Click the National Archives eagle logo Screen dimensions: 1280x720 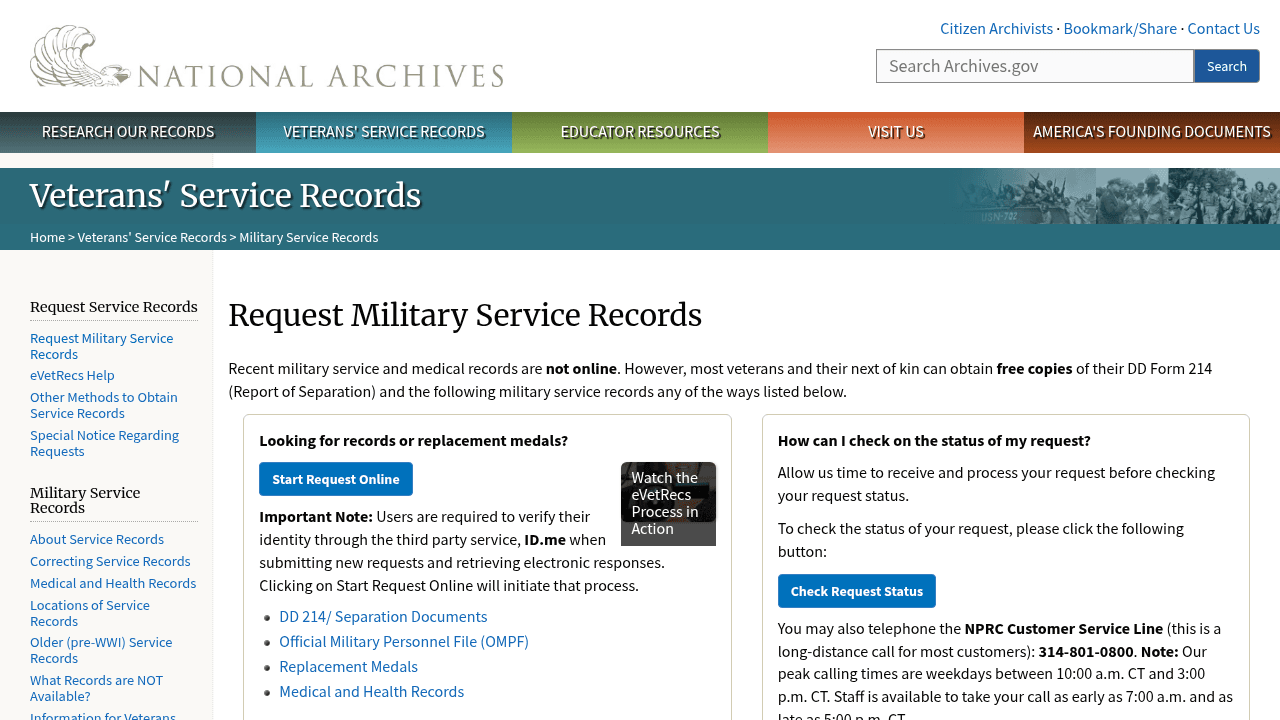[75, 57]
